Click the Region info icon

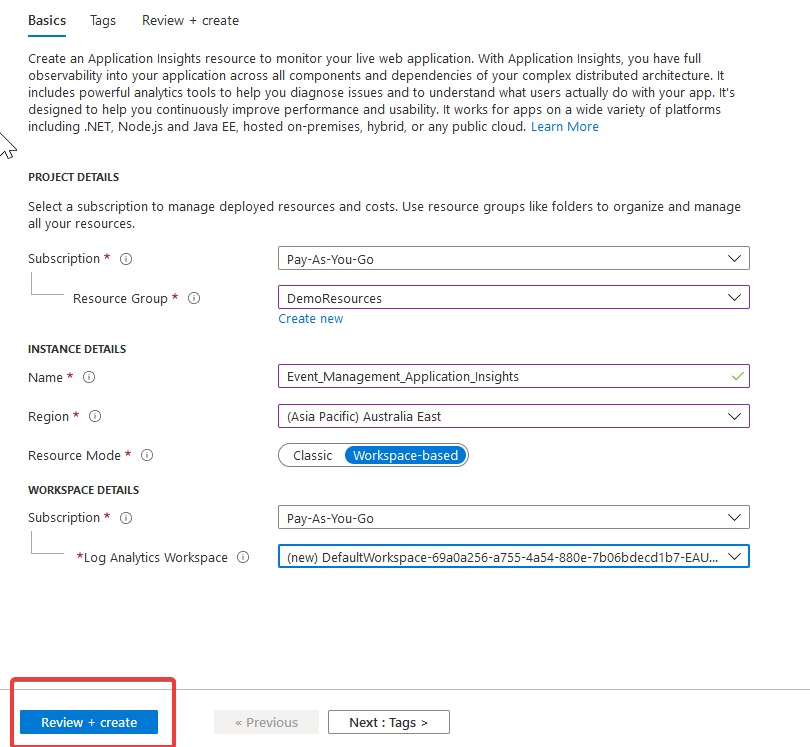pyautogui.click(x=95, y=416)
